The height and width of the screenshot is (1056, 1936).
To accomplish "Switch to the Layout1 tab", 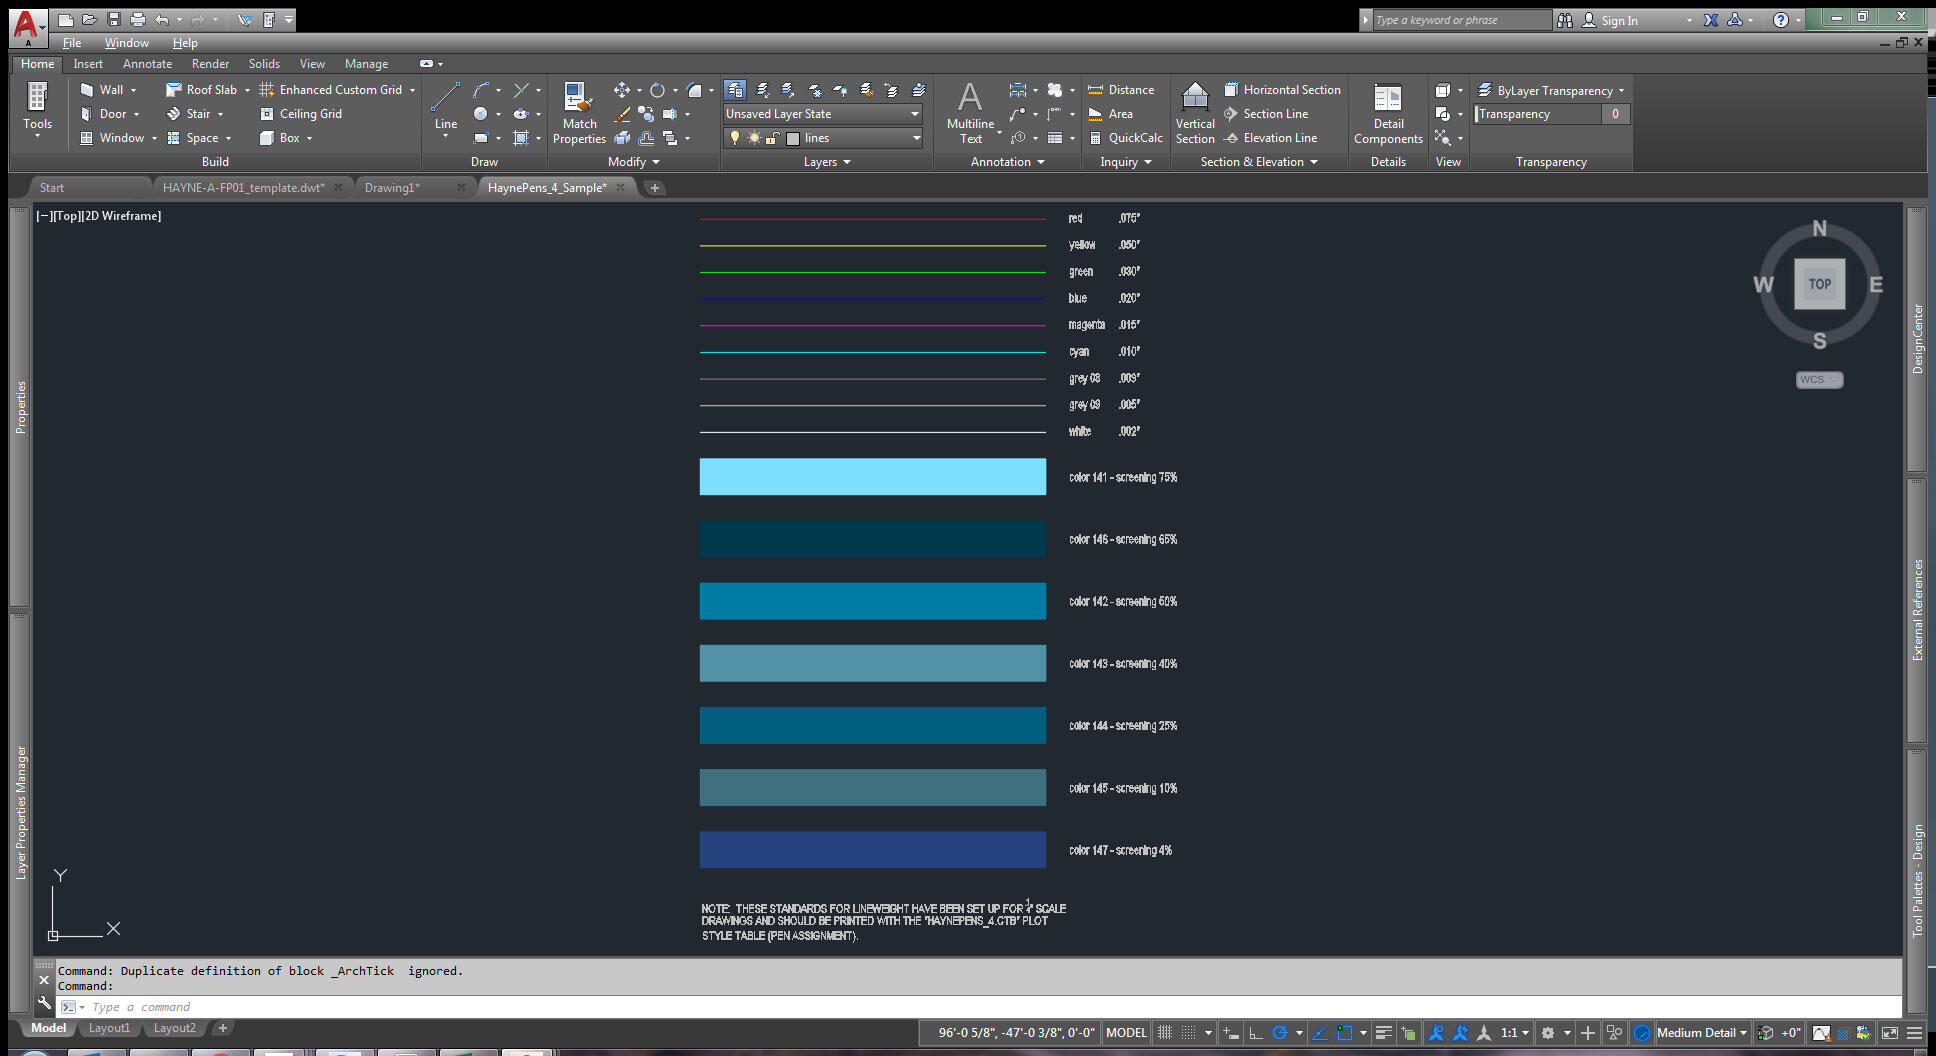I will pyautogui.click(x=109, y=1028).
